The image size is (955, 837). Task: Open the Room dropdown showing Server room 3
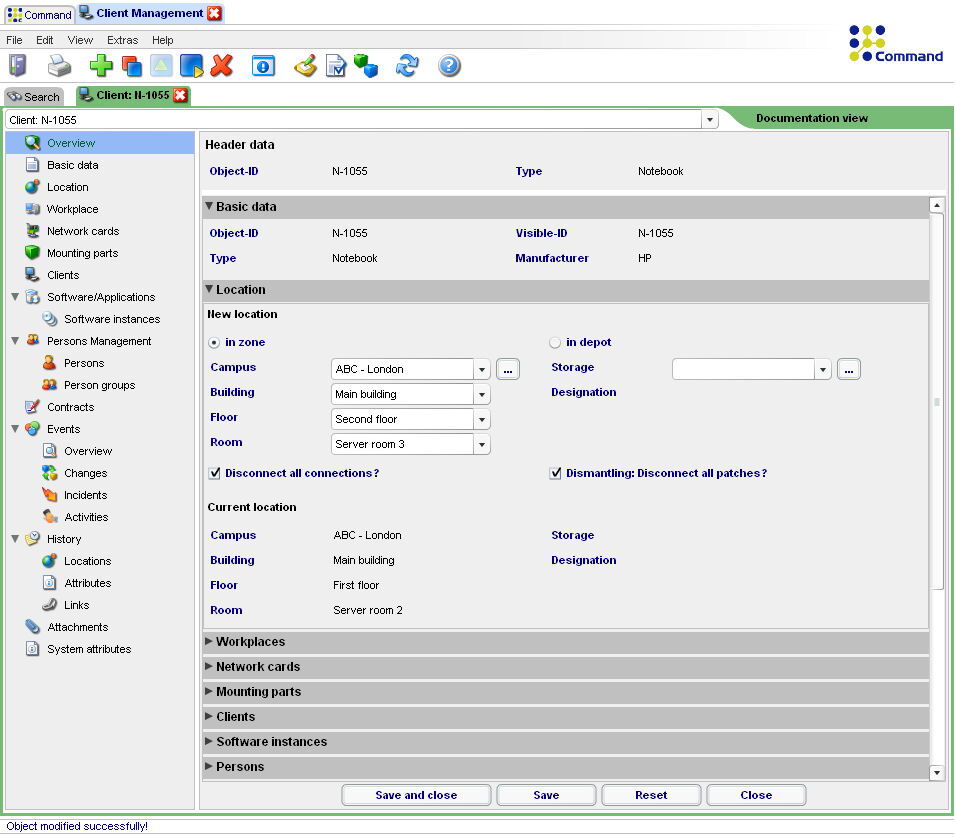[x=481, y=444]
